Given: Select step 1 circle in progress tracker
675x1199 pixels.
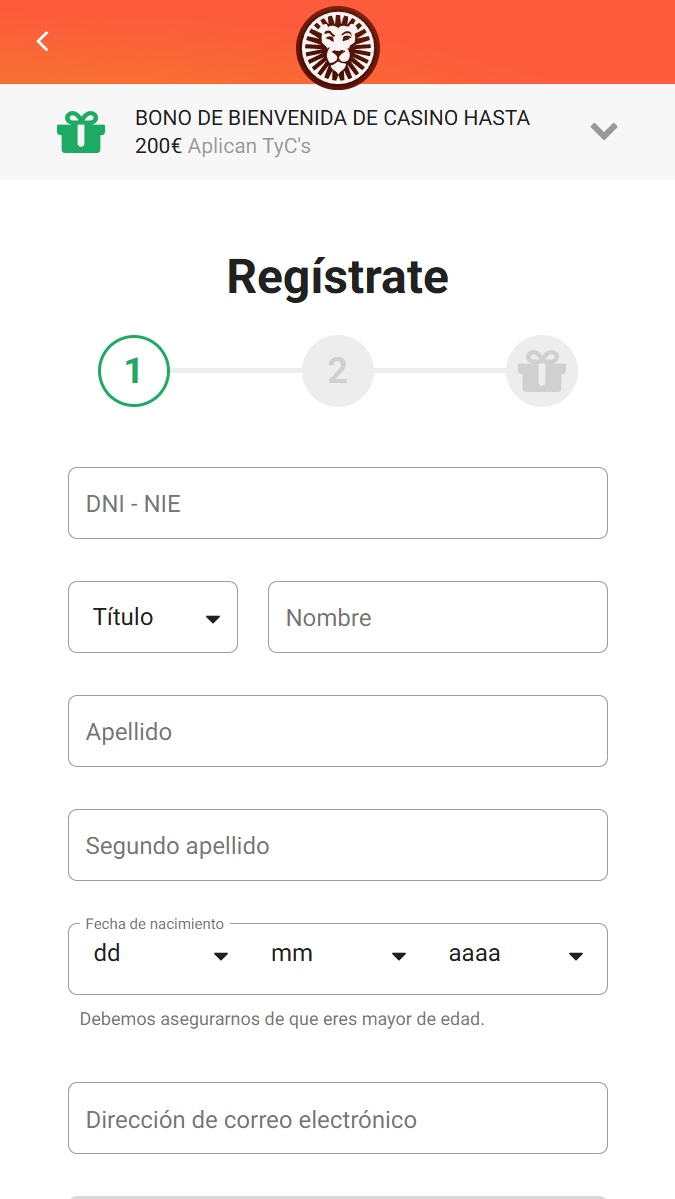Looking at the screenshot, I should click(134, 371).
